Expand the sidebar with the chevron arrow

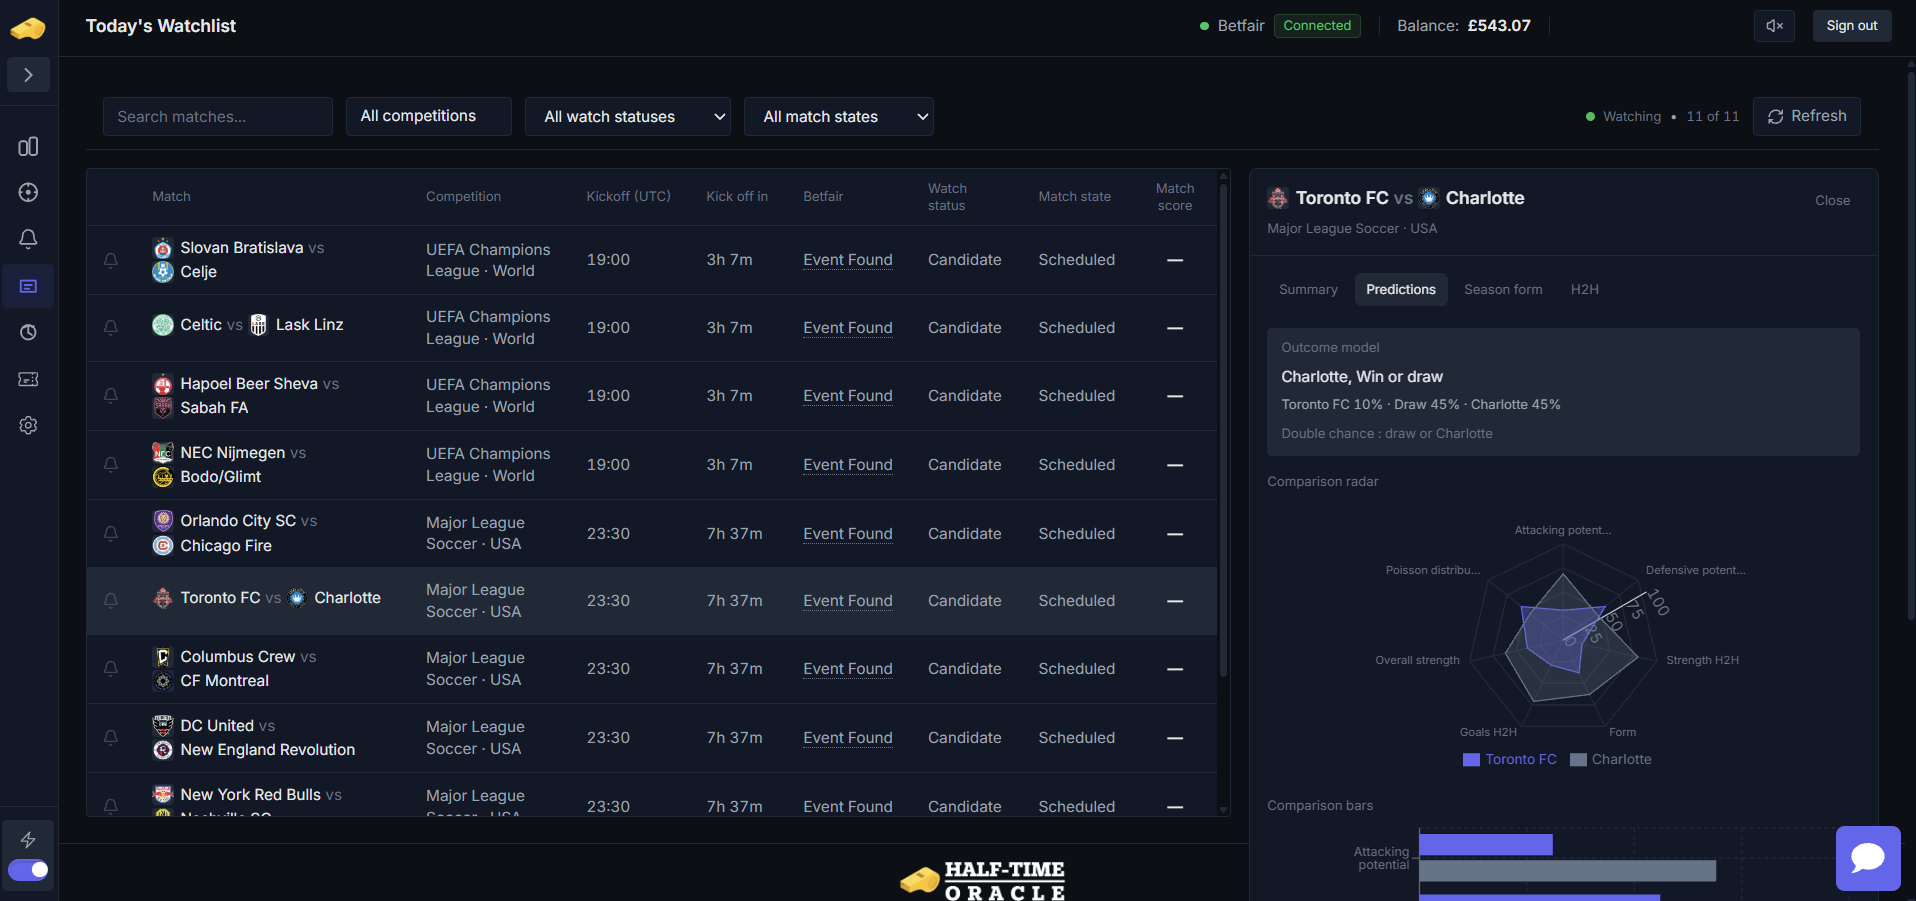(x=28, y=75)
